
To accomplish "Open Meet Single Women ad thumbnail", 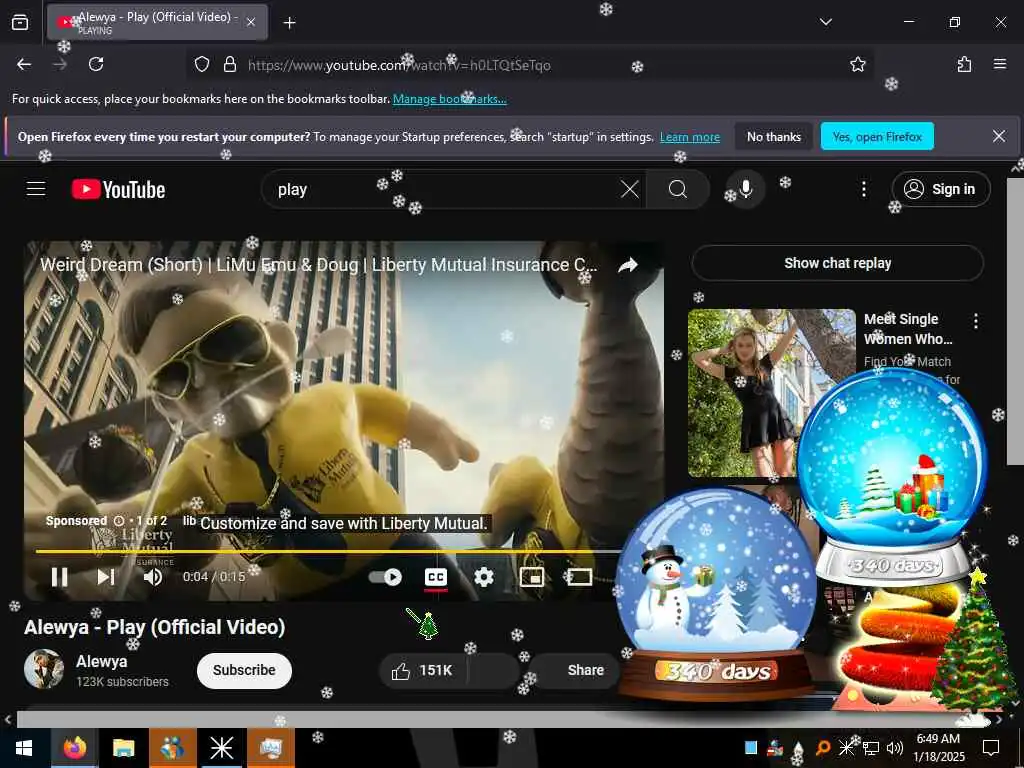I will point(771,393).
